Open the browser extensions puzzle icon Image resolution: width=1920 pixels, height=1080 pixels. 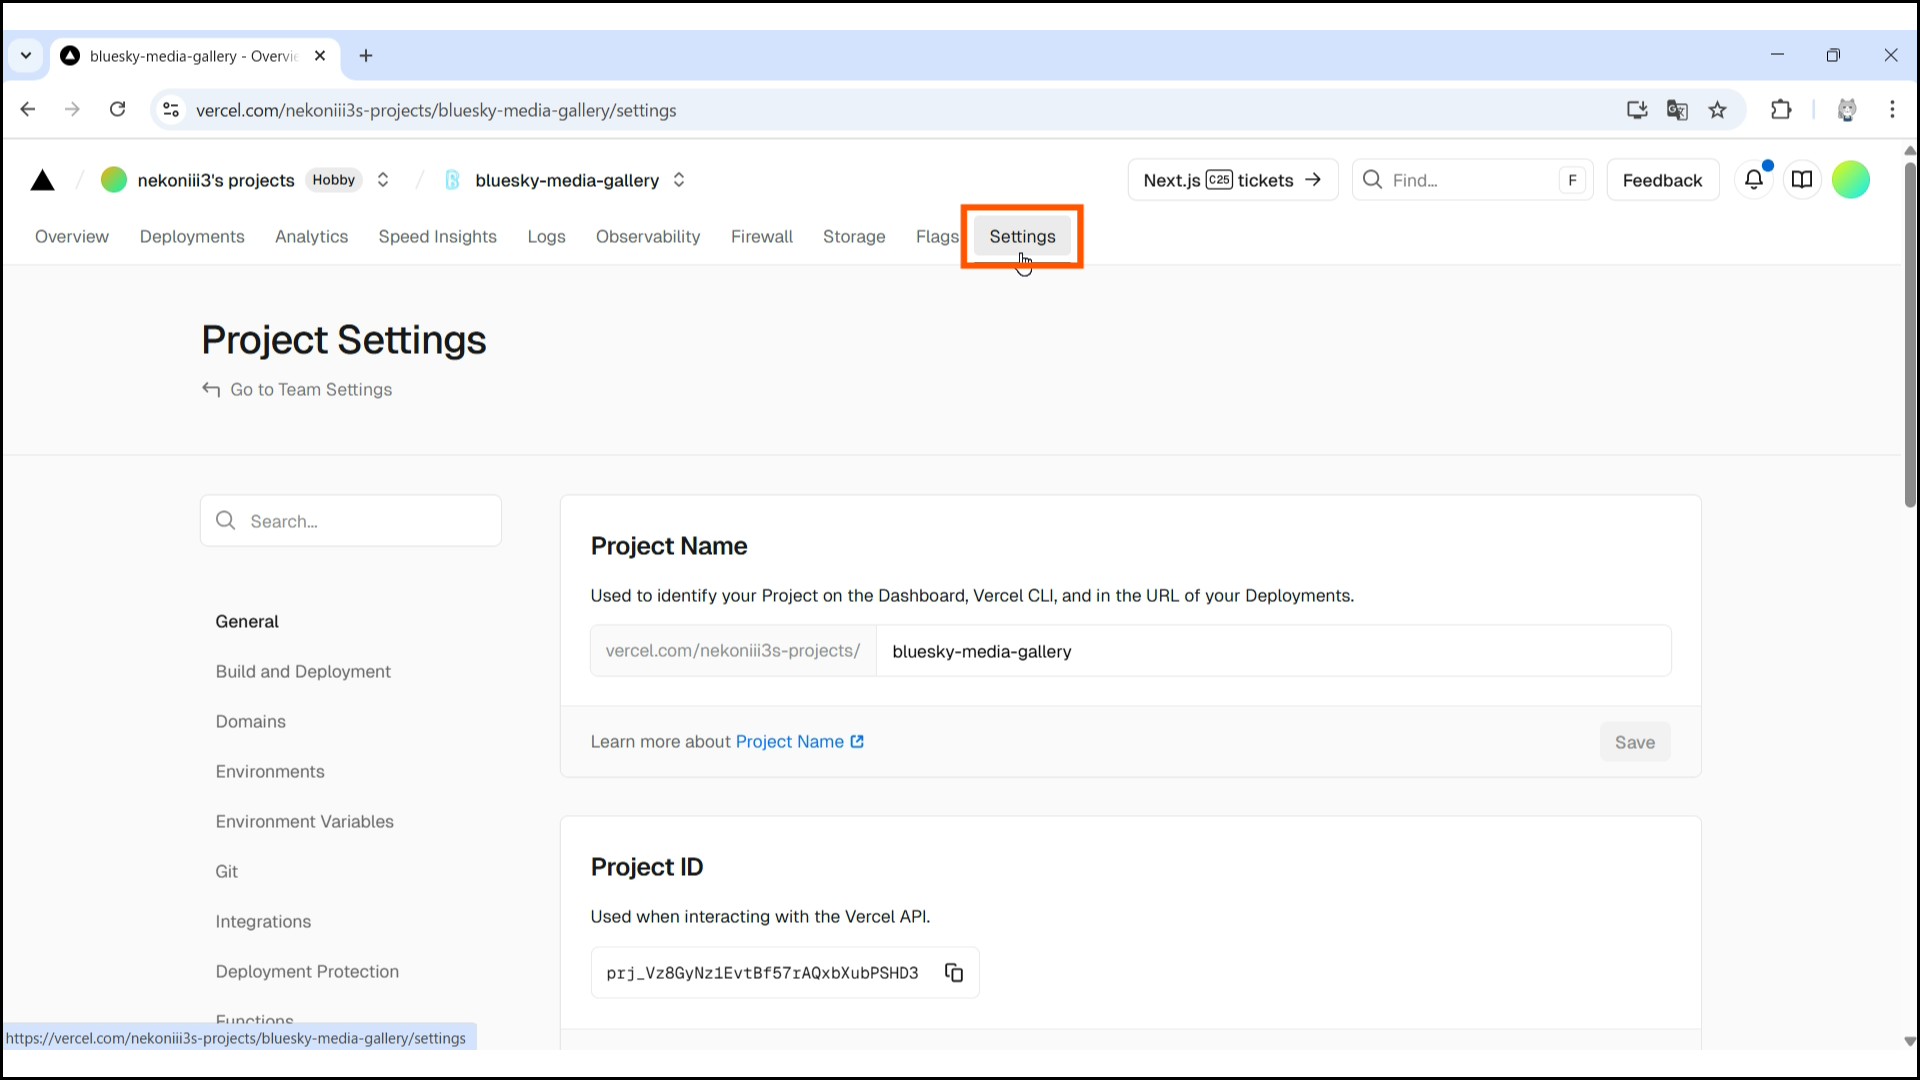click(1780, 110)
